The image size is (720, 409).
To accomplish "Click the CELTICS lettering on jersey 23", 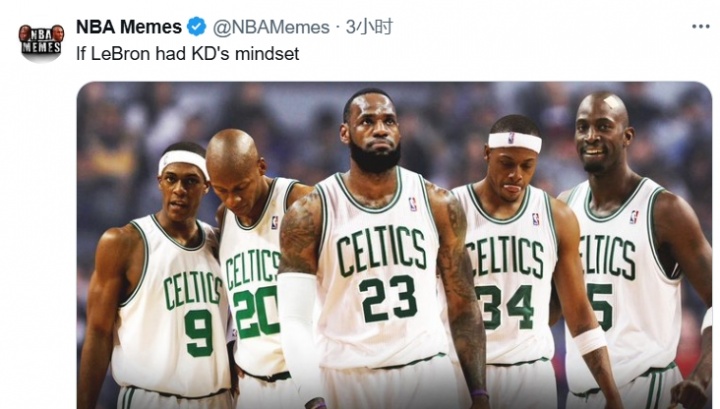I will 381,250.
